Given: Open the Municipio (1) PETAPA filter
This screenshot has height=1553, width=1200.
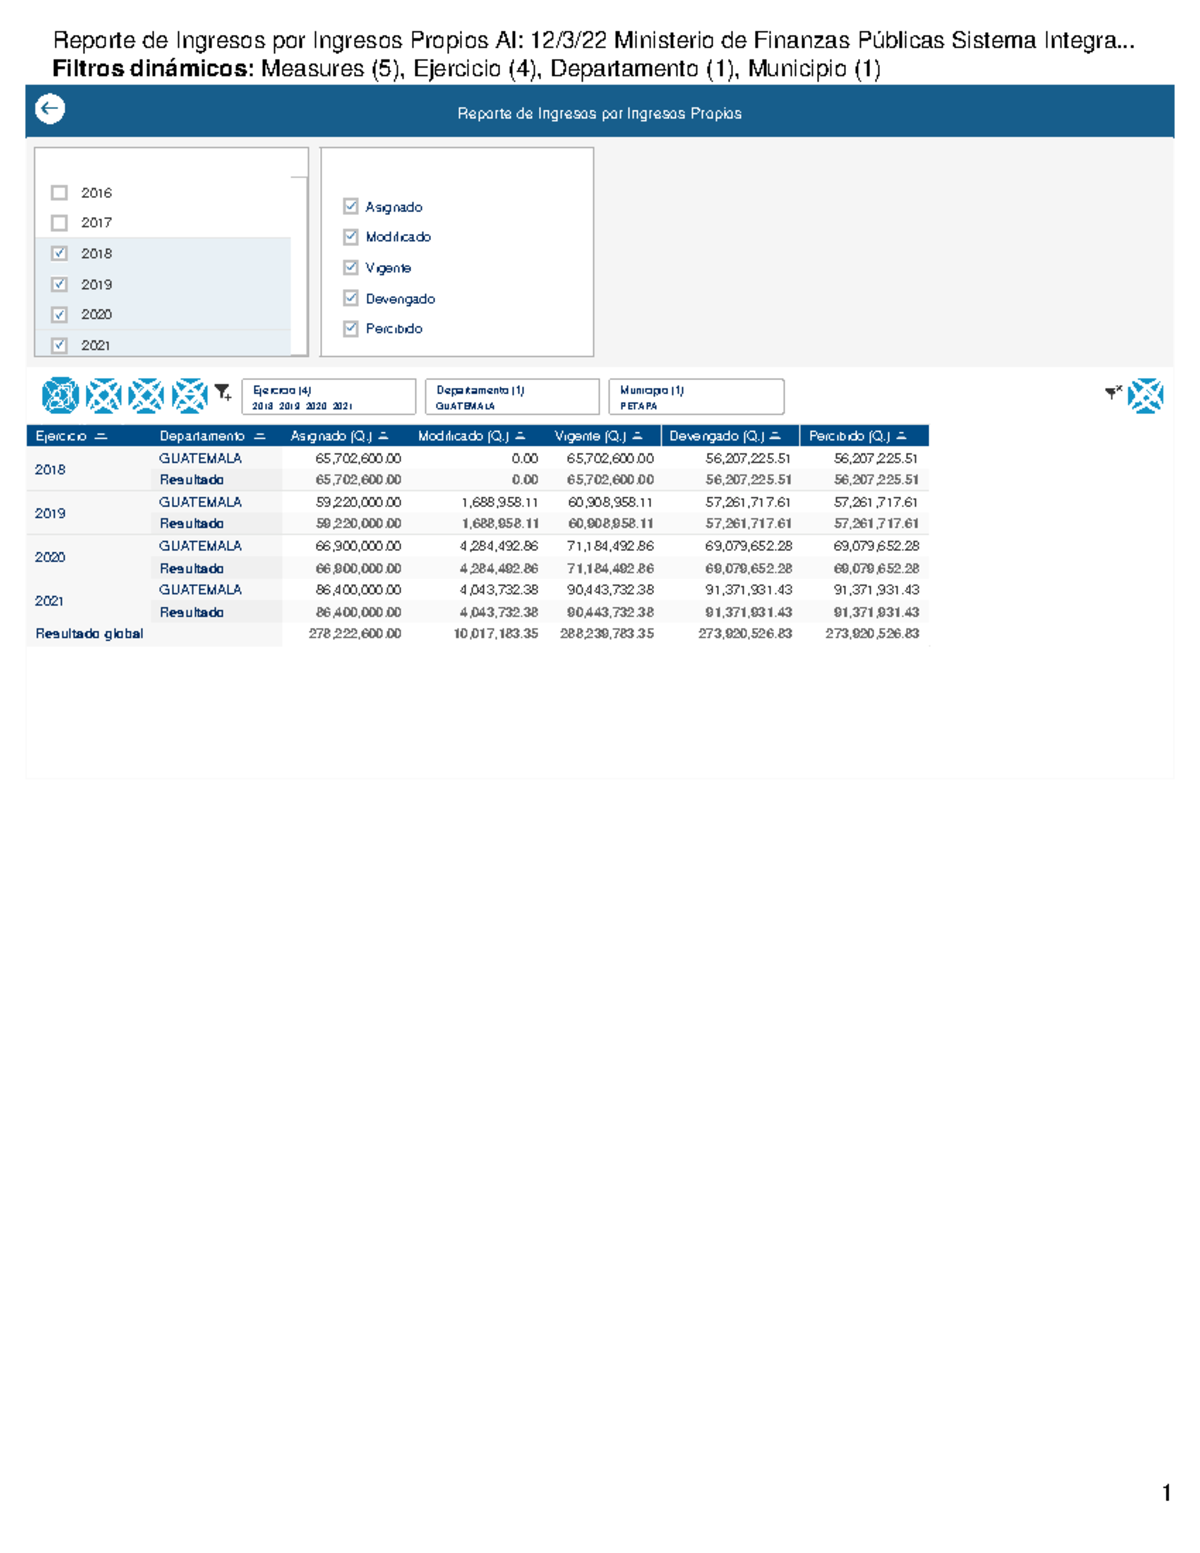Looking at the screenshot, I should click(x=695, y=397).
